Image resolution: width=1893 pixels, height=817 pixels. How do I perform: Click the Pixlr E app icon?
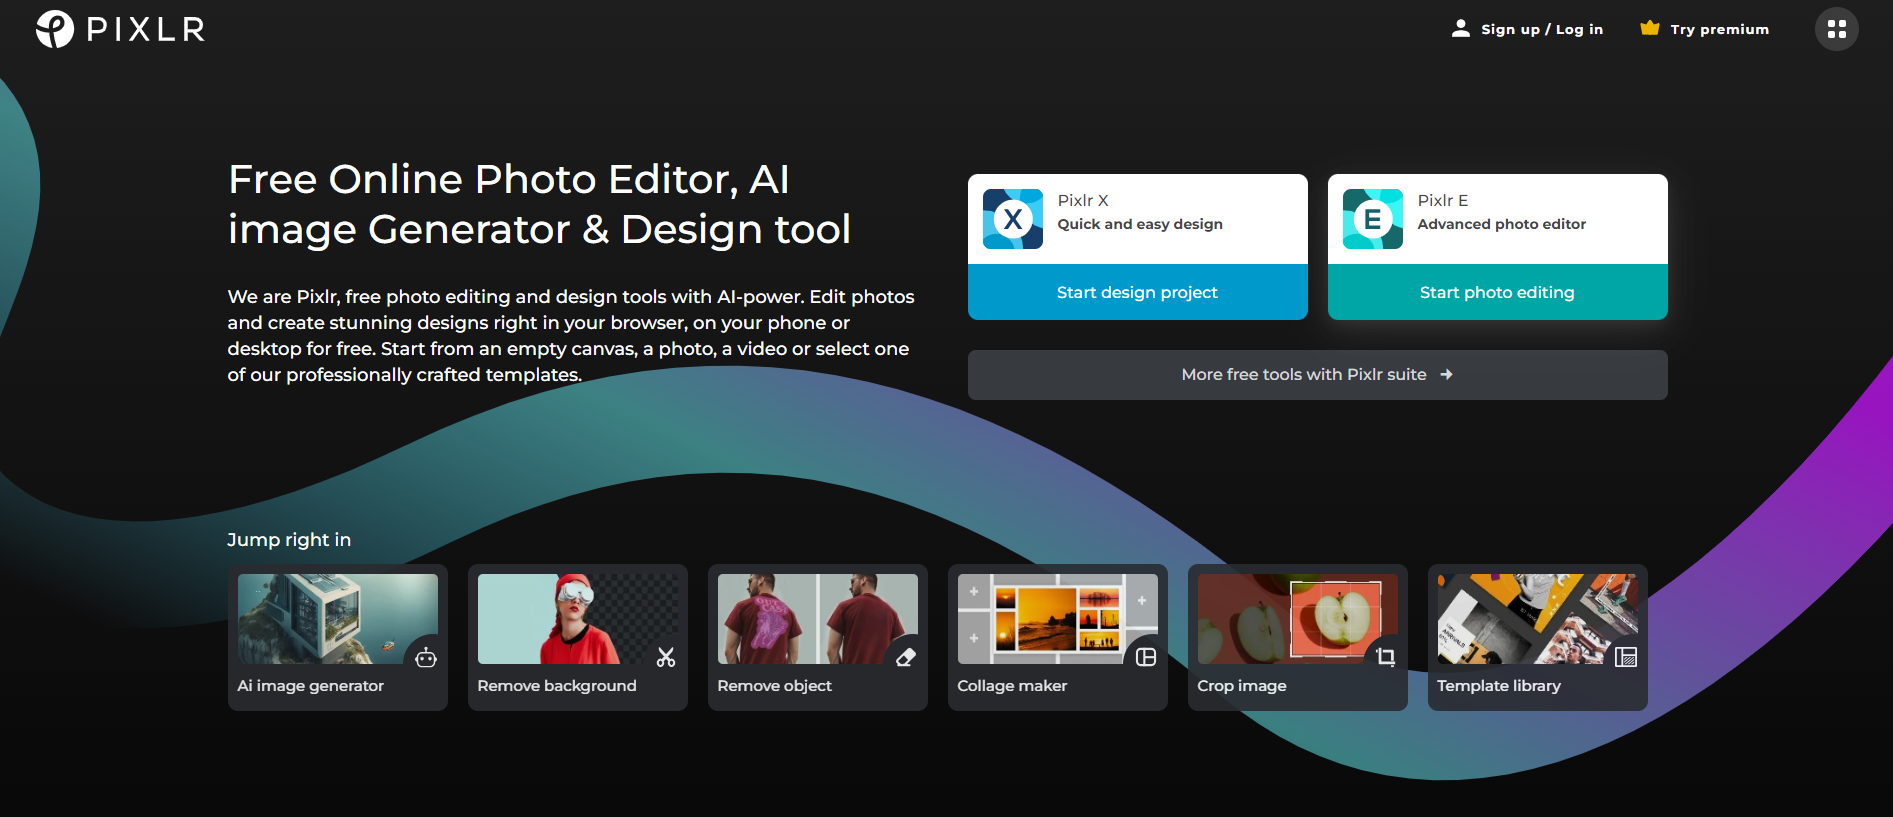1372,219
